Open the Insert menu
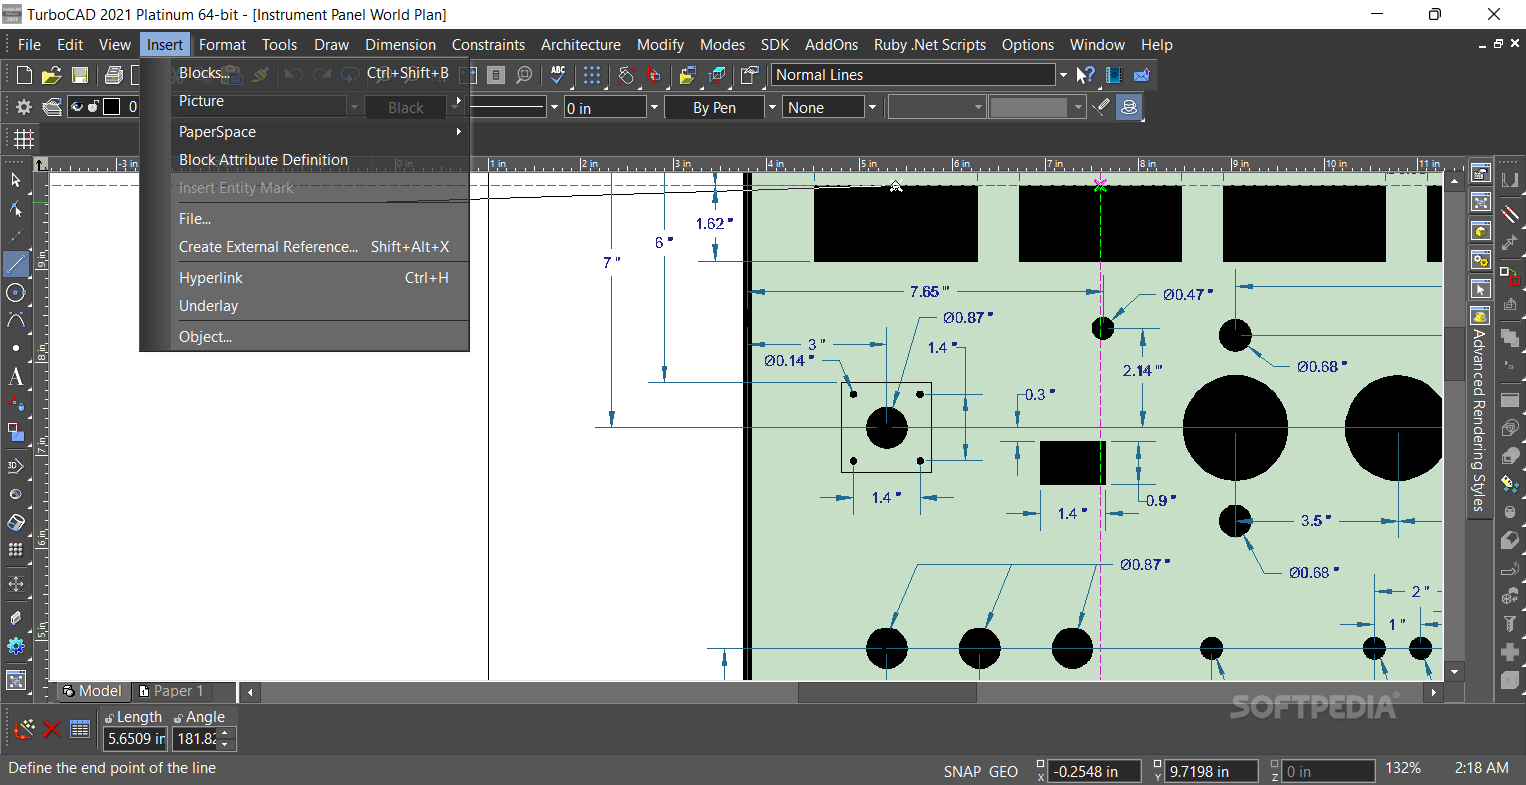The width and height of the screenshot is (1526, 785). 165,44
